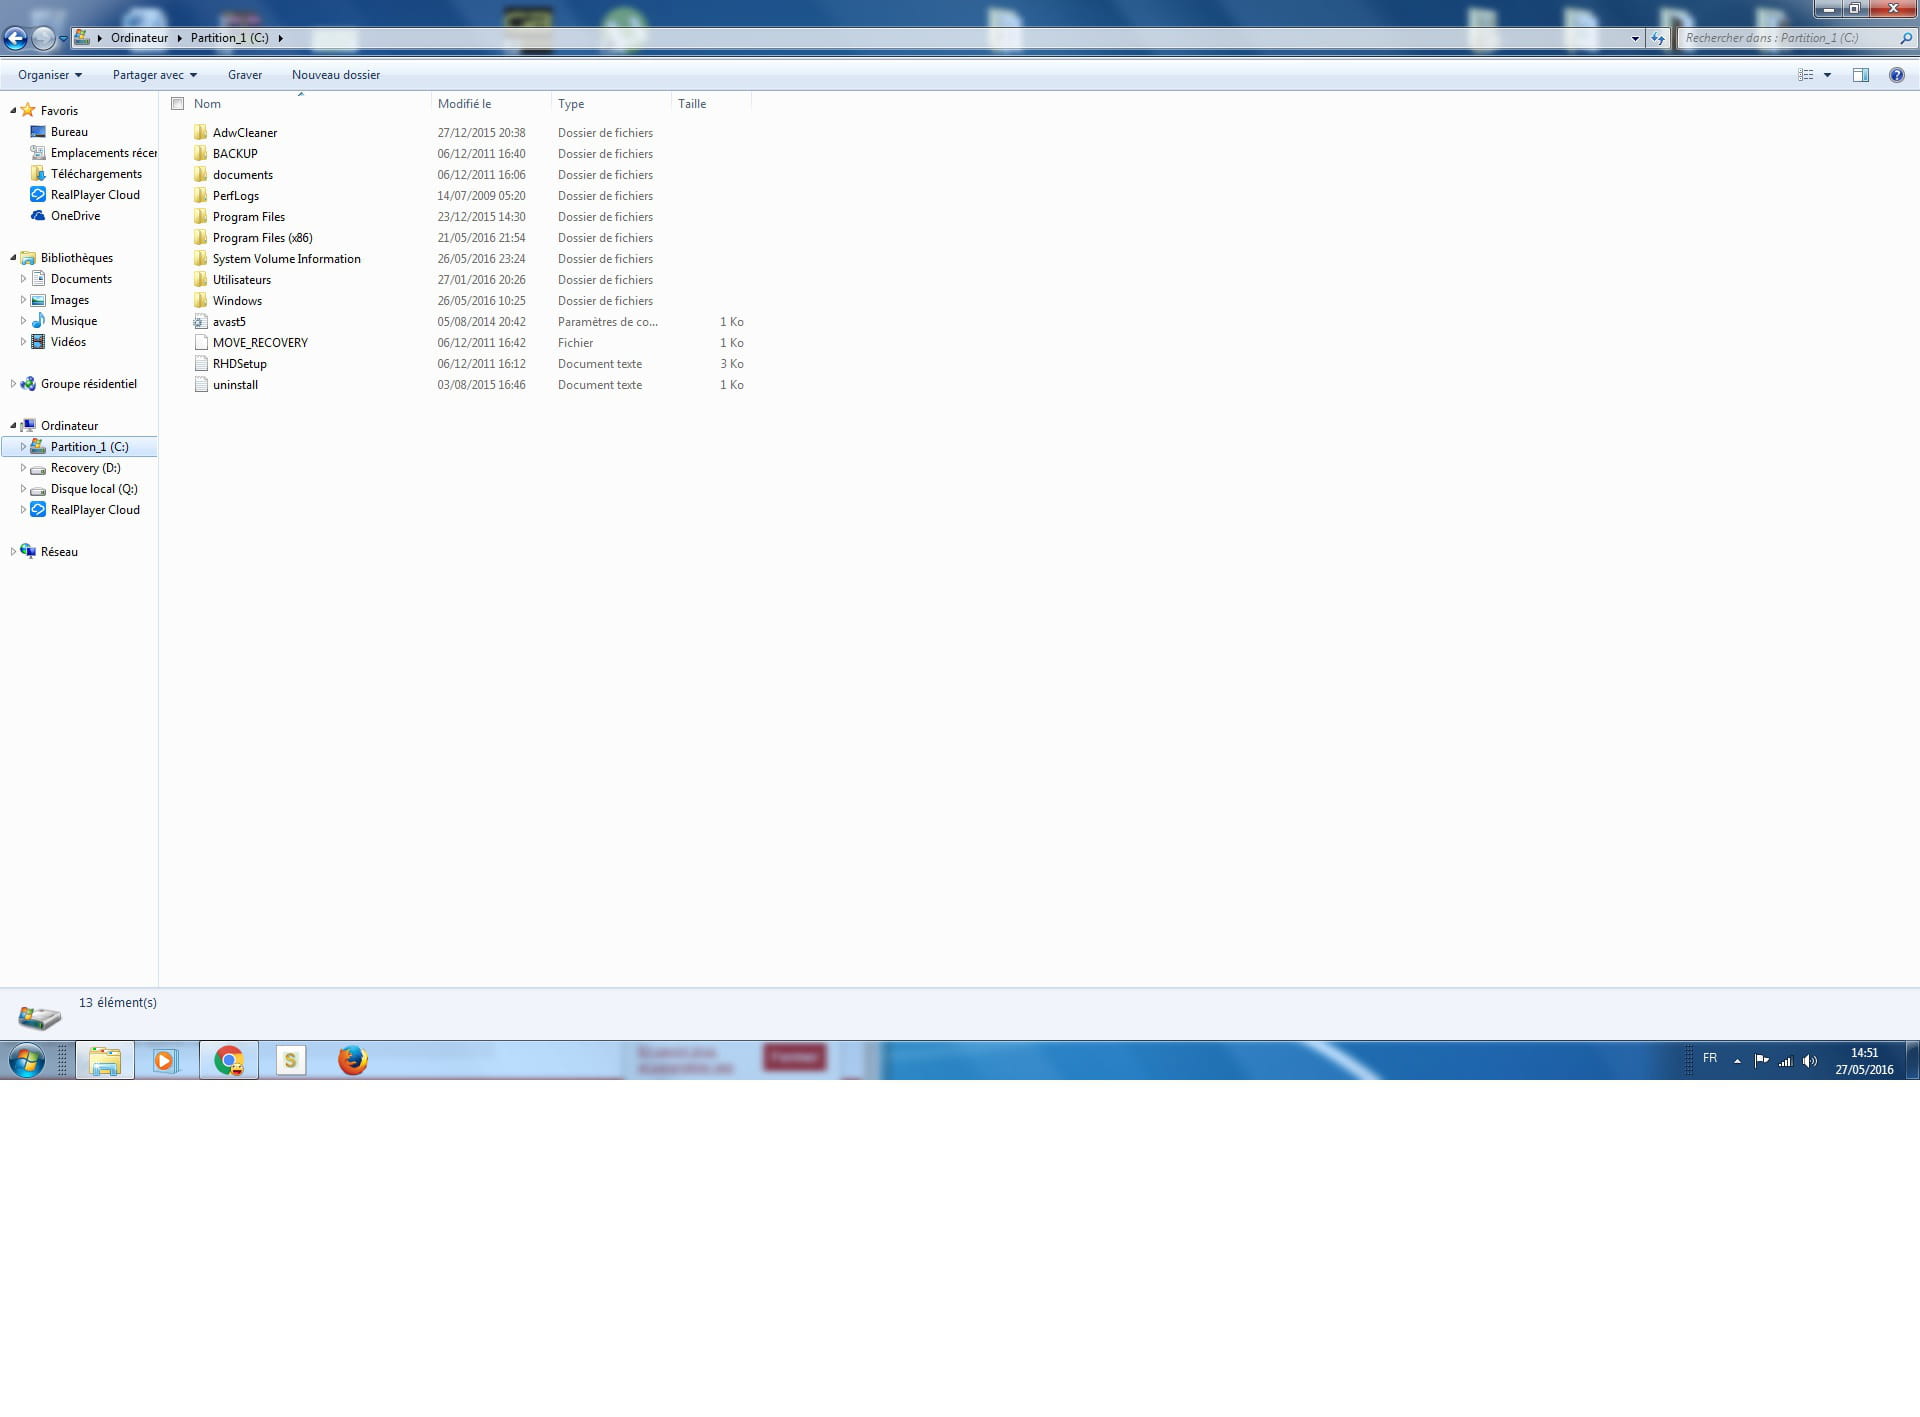This screenshot has height=1417, width=1920.
Task: Click the Back navigation arrow
Action: point(15,39)
